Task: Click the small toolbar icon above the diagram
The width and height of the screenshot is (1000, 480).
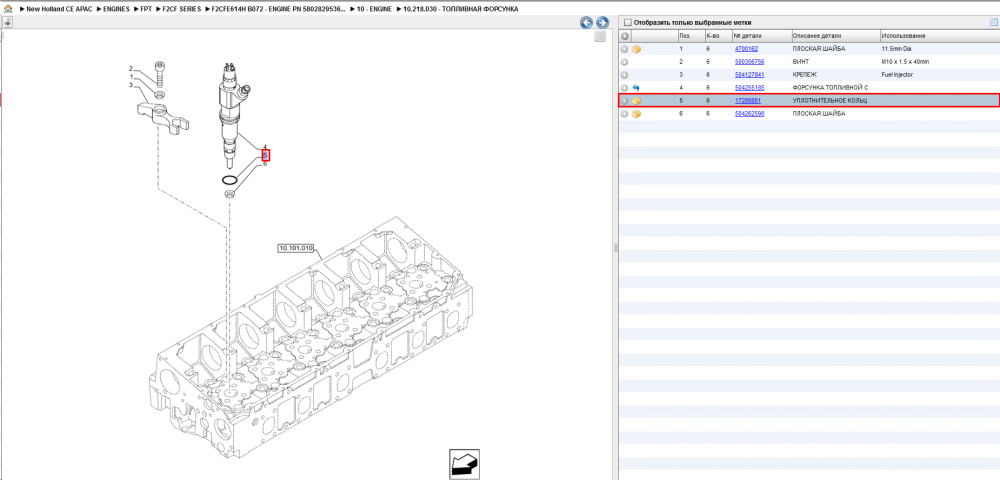Action: coord(7,23)
